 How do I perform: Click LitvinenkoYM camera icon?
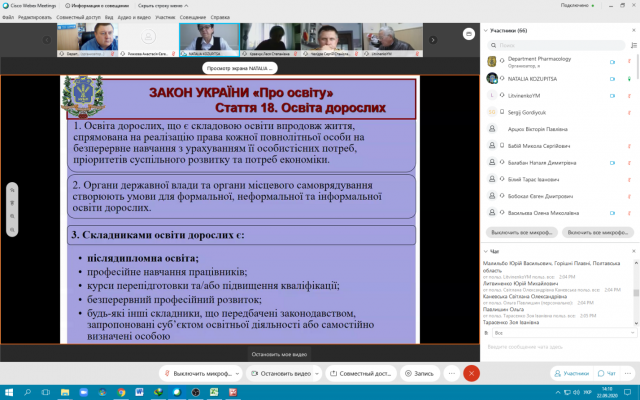pos(612,96)
